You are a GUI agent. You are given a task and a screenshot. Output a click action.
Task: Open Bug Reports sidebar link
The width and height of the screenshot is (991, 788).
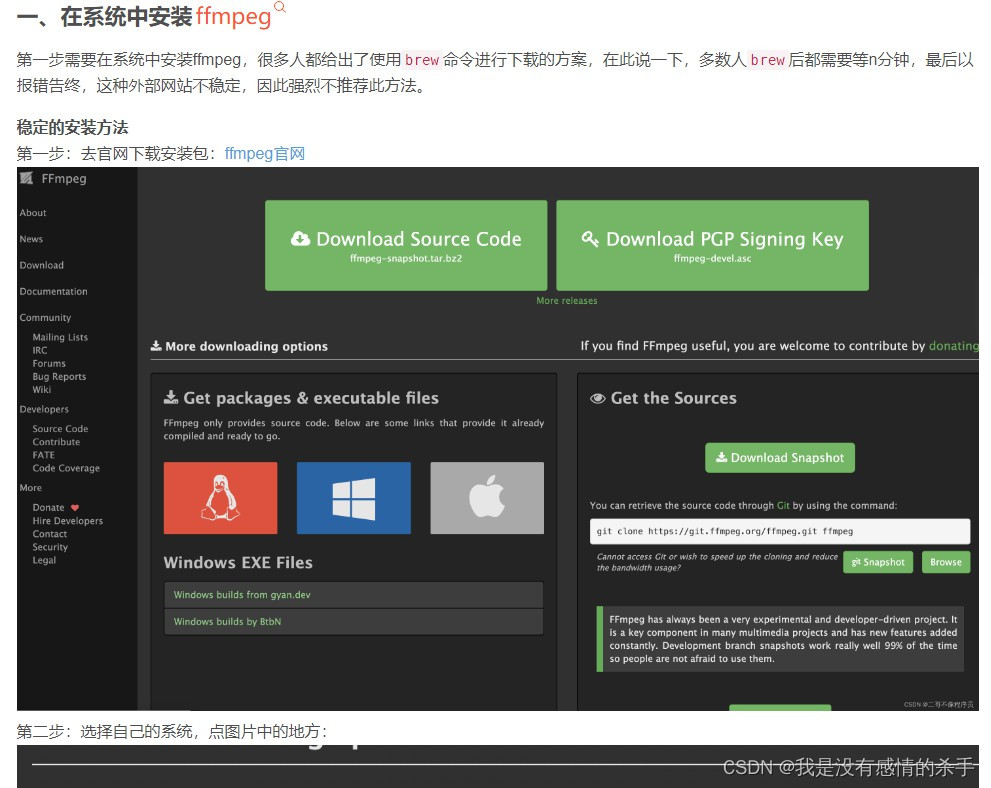[x=59, y=377]
